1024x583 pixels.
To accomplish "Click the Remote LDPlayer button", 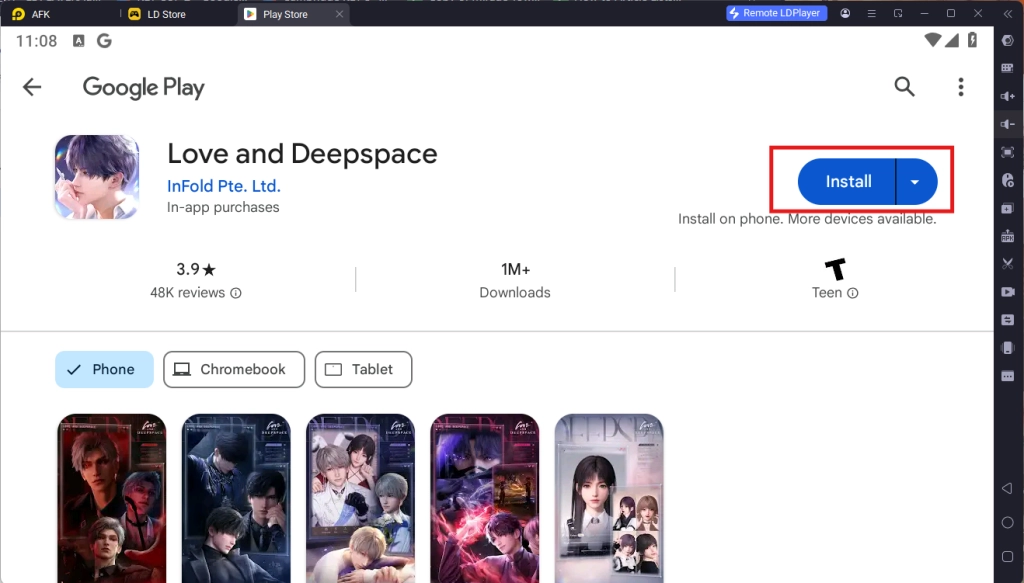I will (776, 13).
